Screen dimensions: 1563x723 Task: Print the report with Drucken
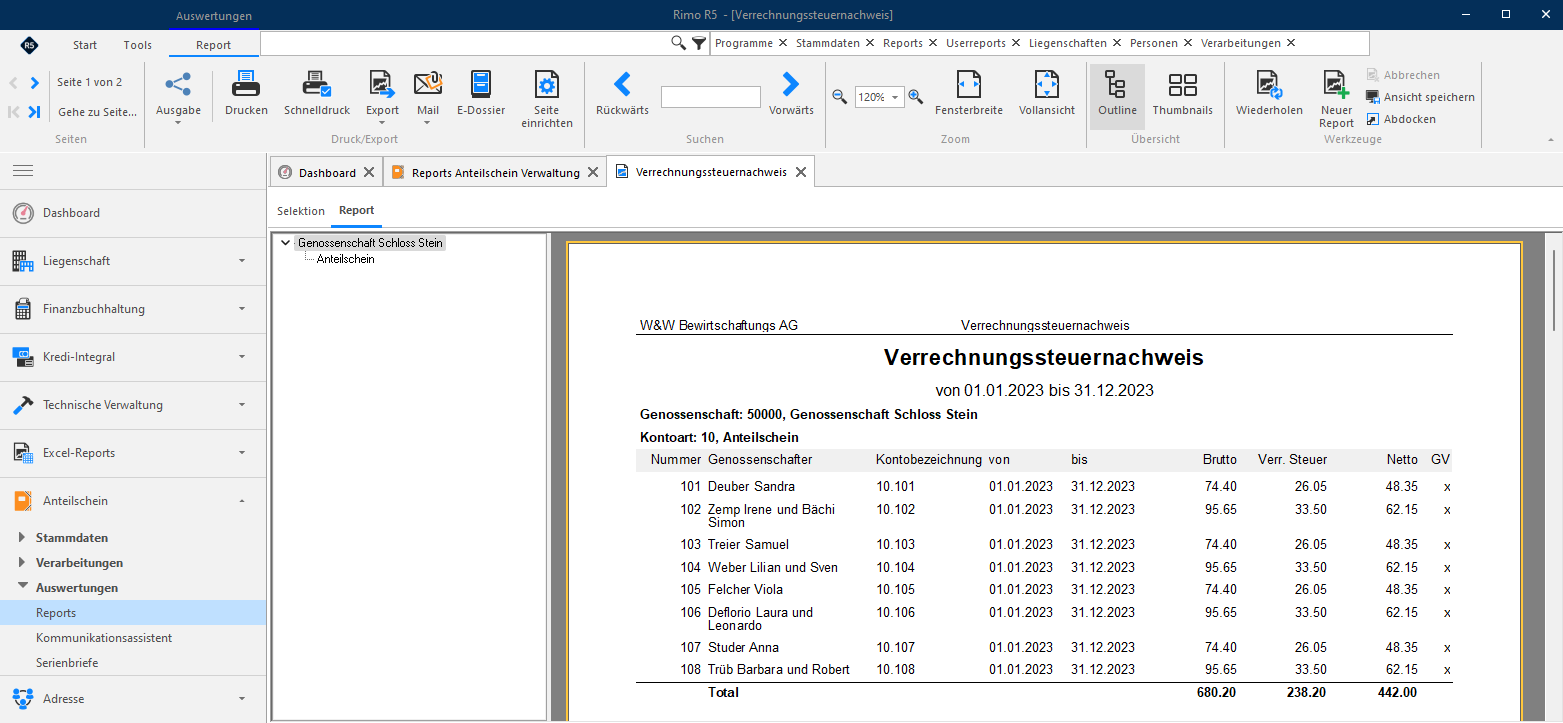tap(246, 94)
